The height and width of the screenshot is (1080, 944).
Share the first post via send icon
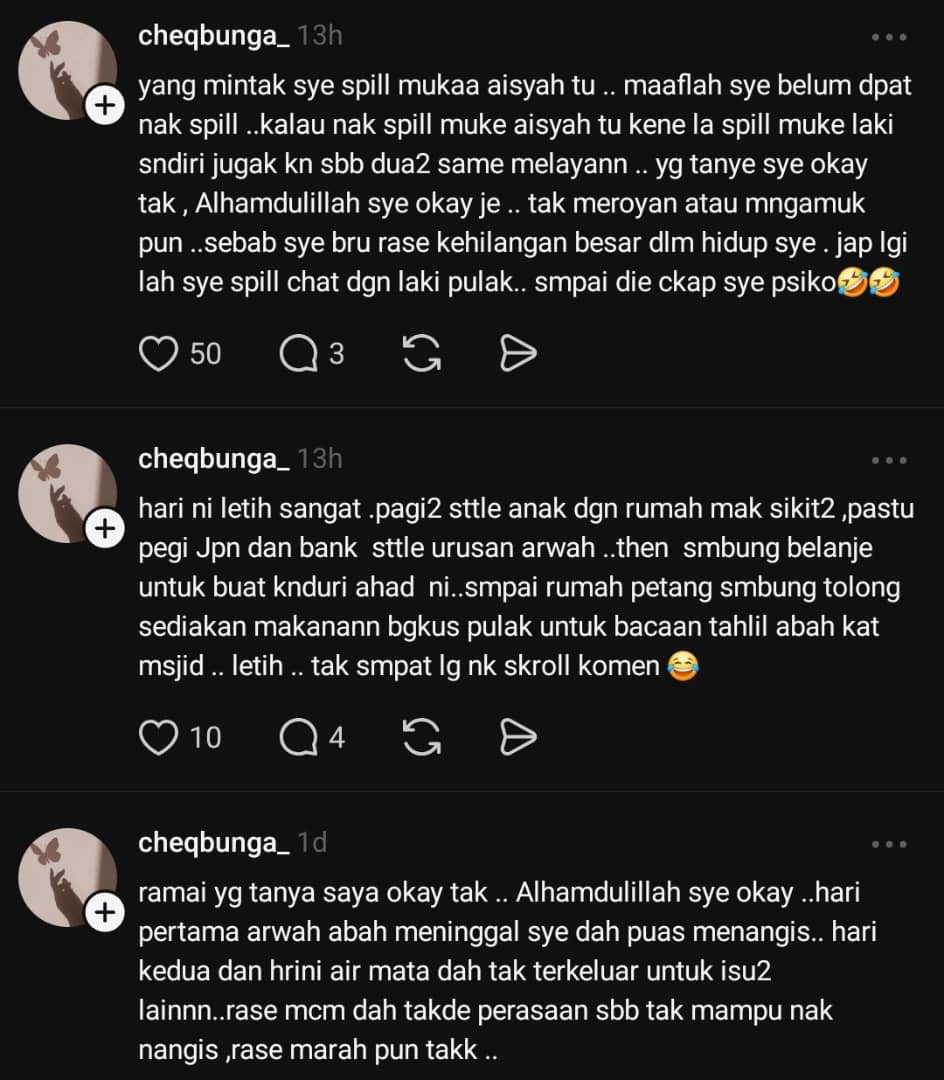coord(517,354)
